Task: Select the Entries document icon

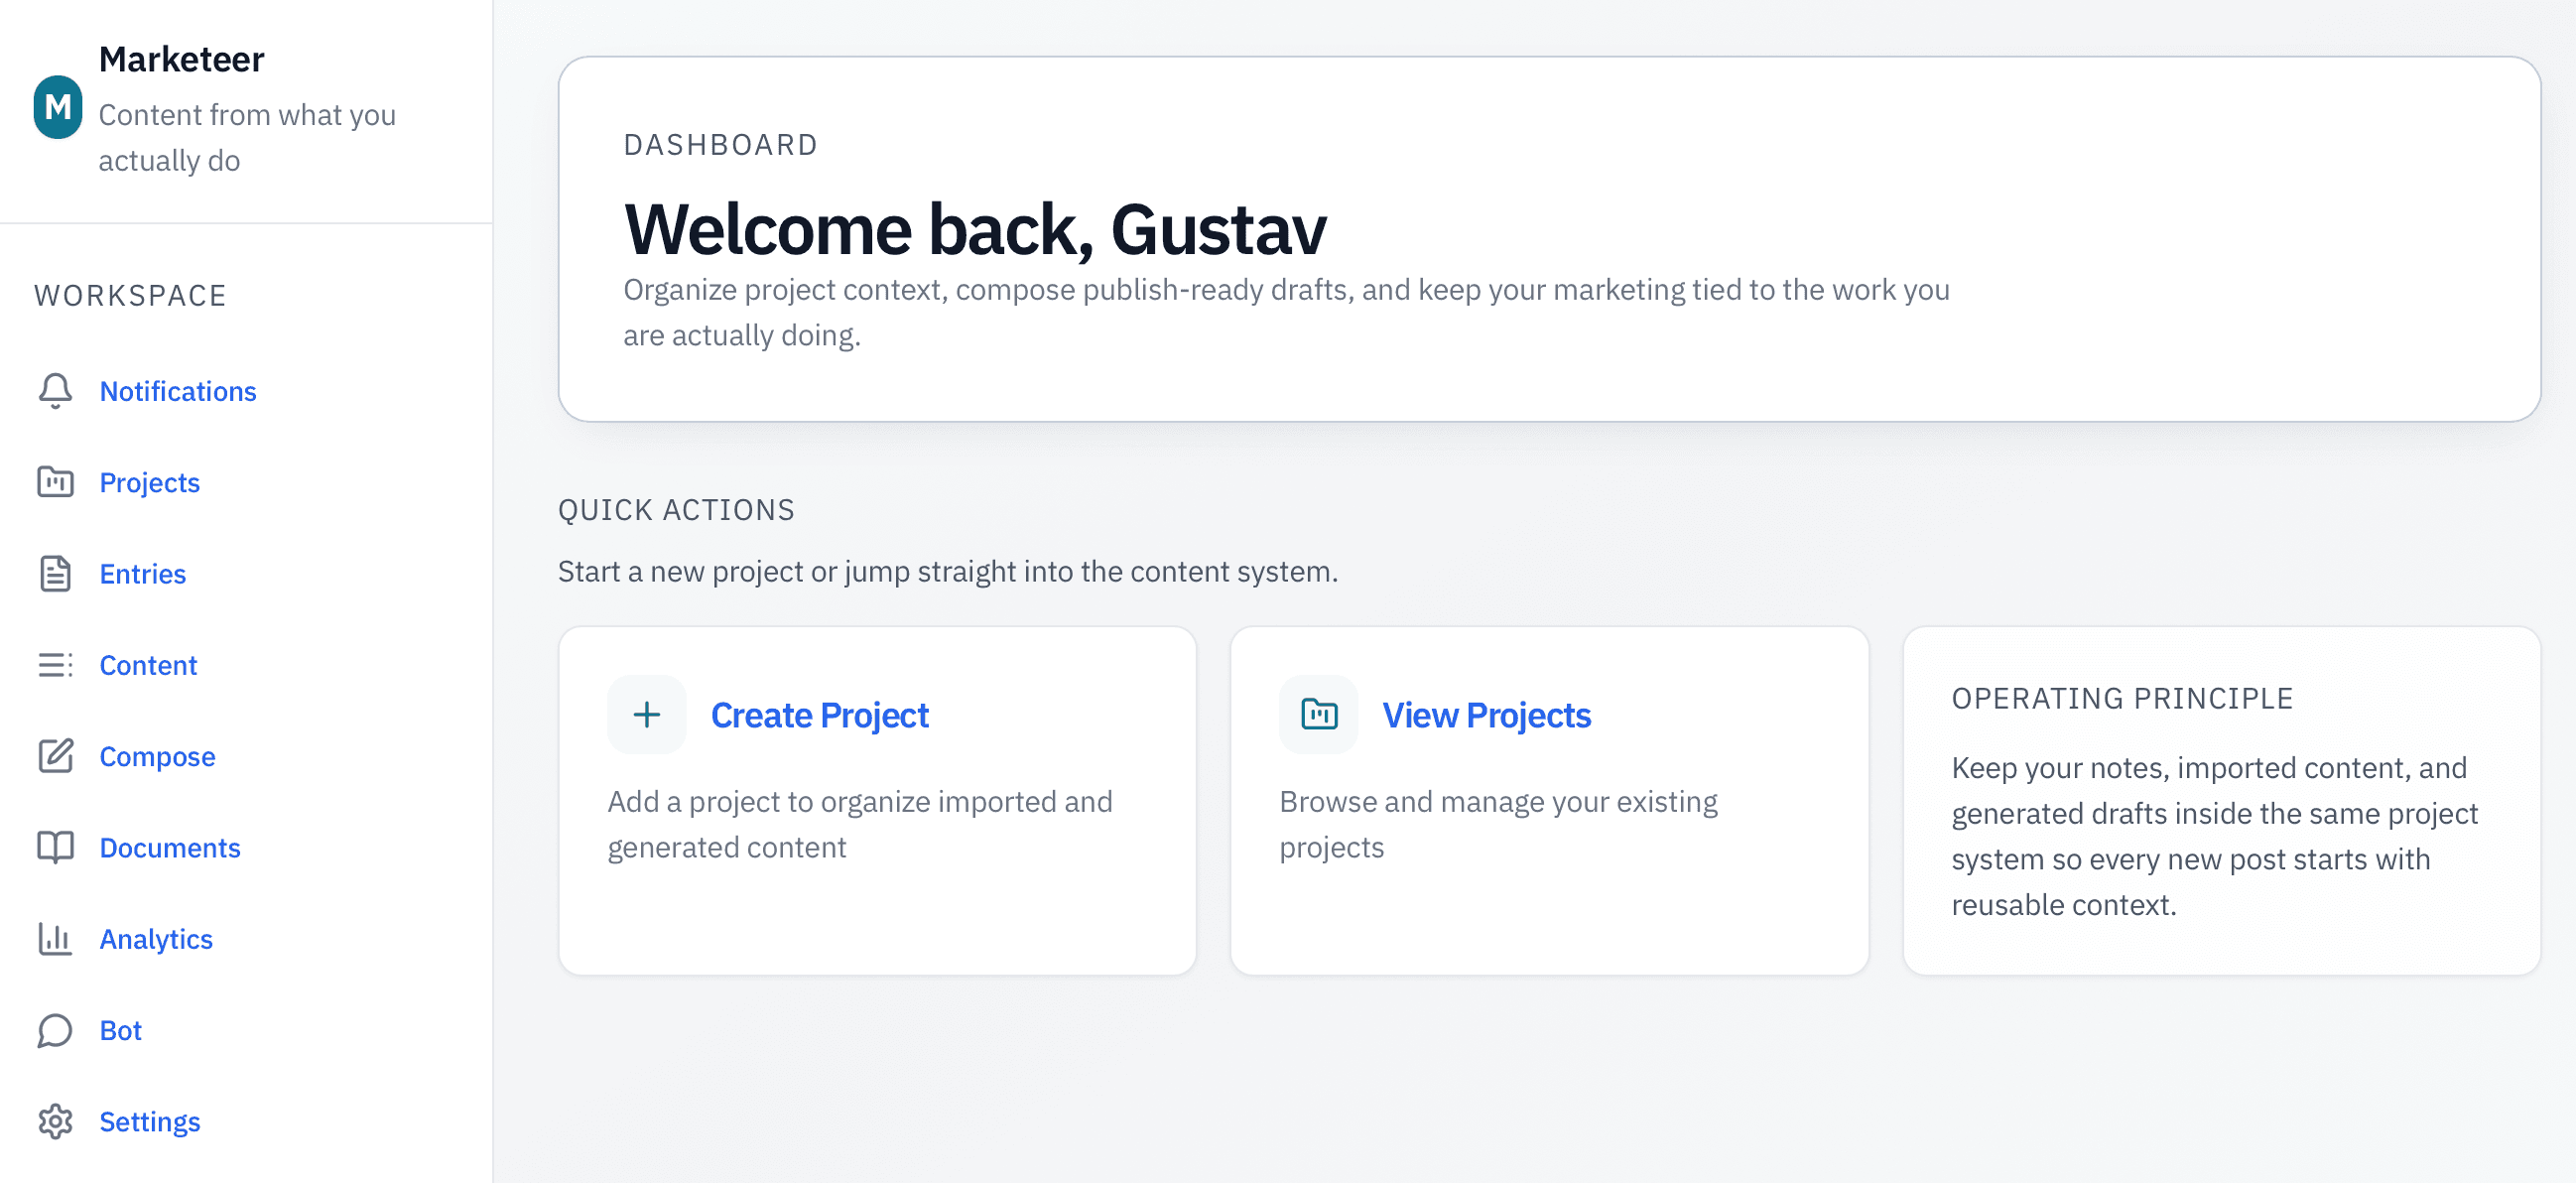Action: 55,574
